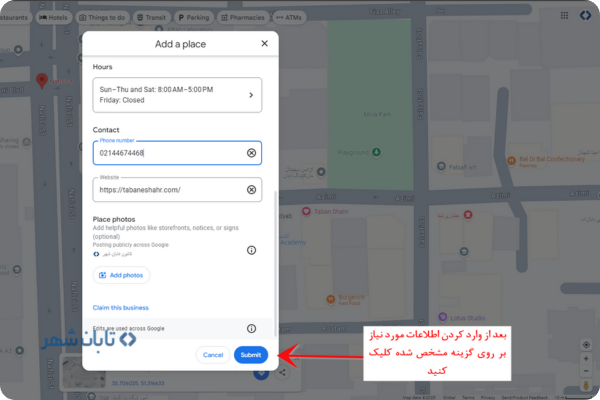Clear the phone number with X icon
The height and width of the screenshot is (400, 600).
[x=251, y=153]
